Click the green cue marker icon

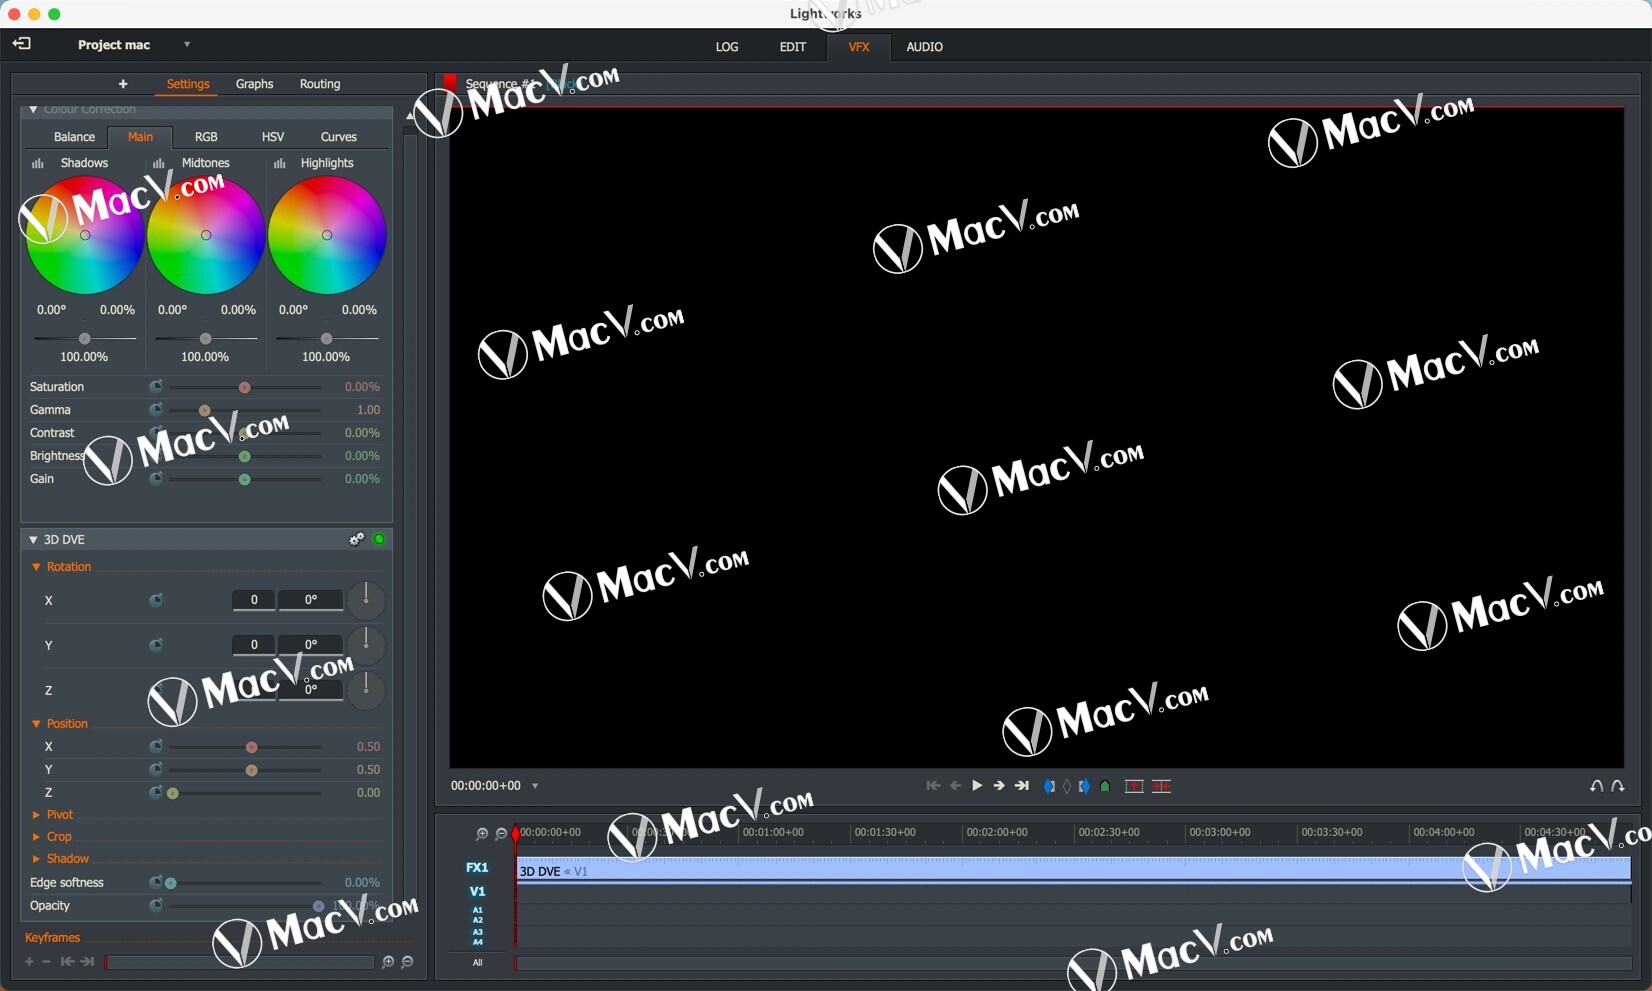tap(1105, 787)
